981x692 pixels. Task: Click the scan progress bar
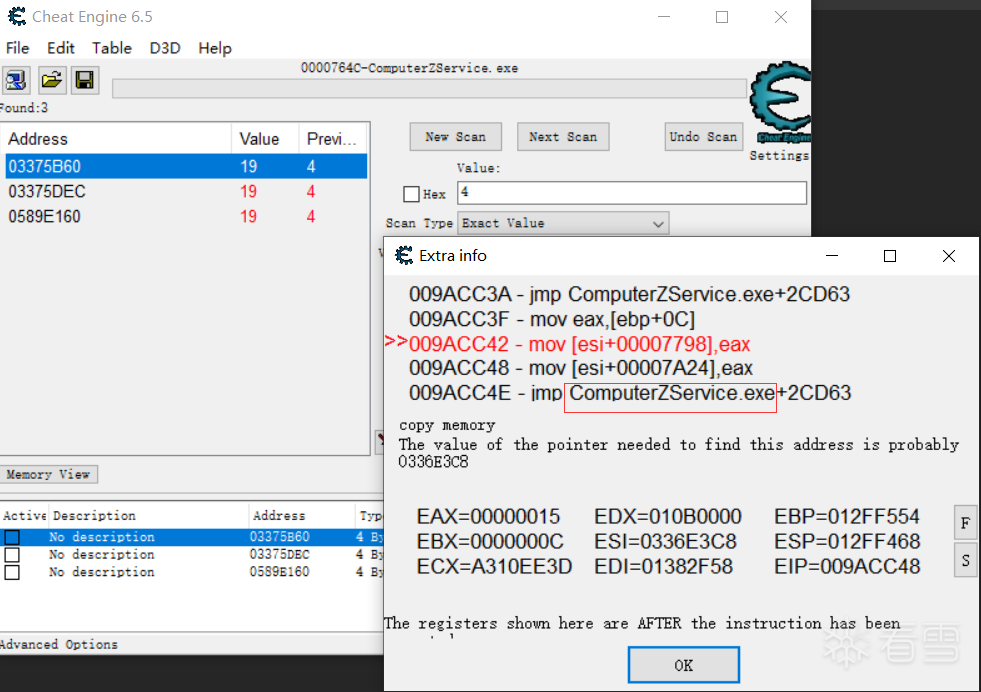point(430,89)
